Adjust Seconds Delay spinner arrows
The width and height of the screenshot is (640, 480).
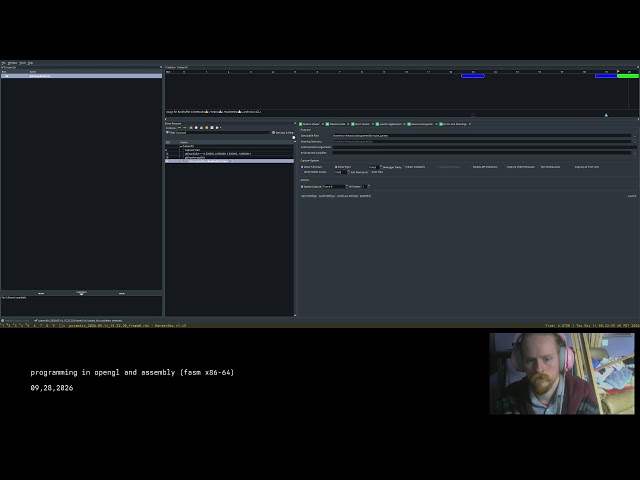click(381, 167)
